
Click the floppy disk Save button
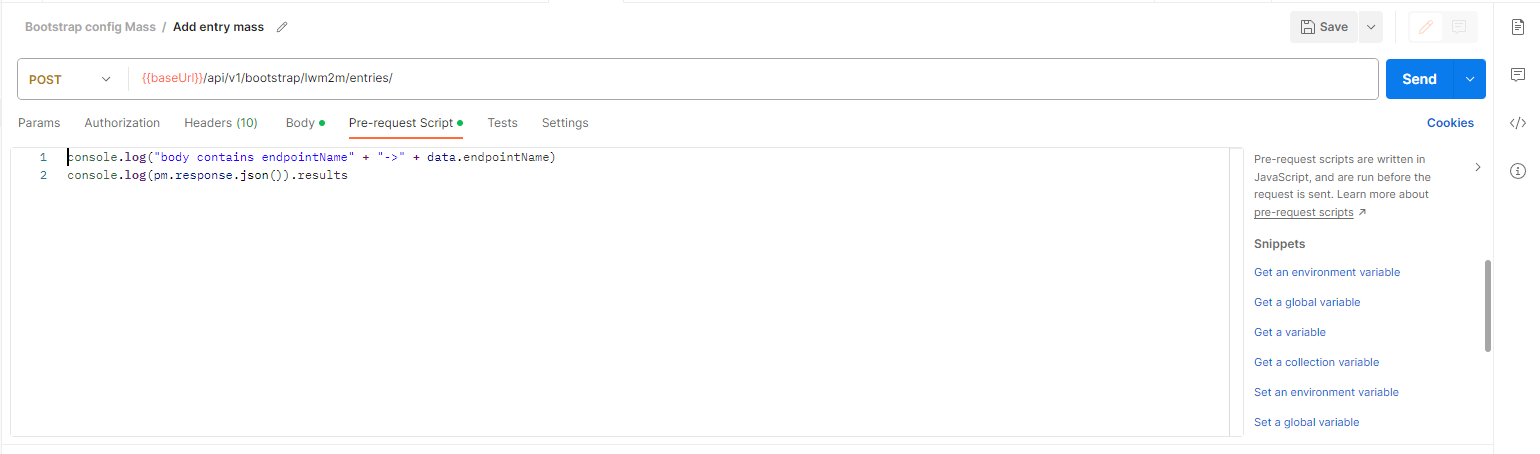(1323, 27)
